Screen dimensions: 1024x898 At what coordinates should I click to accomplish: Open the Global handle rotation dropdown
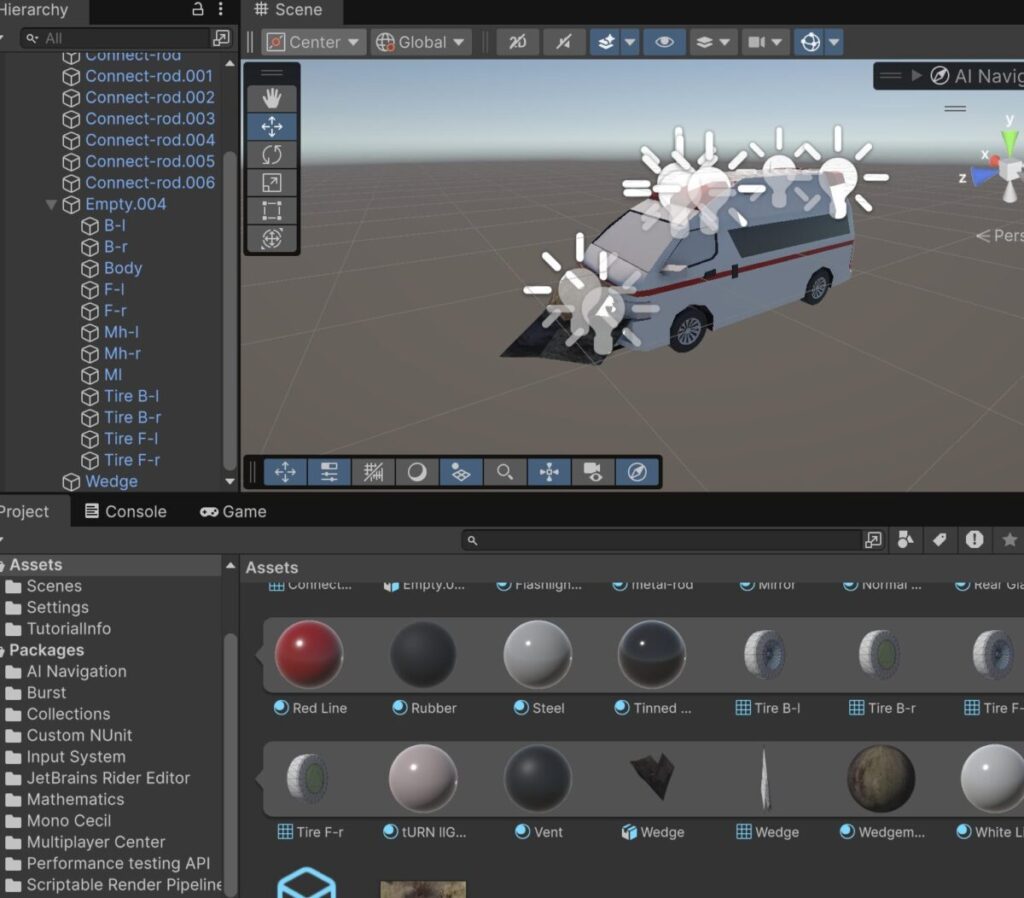click(420, 42)
